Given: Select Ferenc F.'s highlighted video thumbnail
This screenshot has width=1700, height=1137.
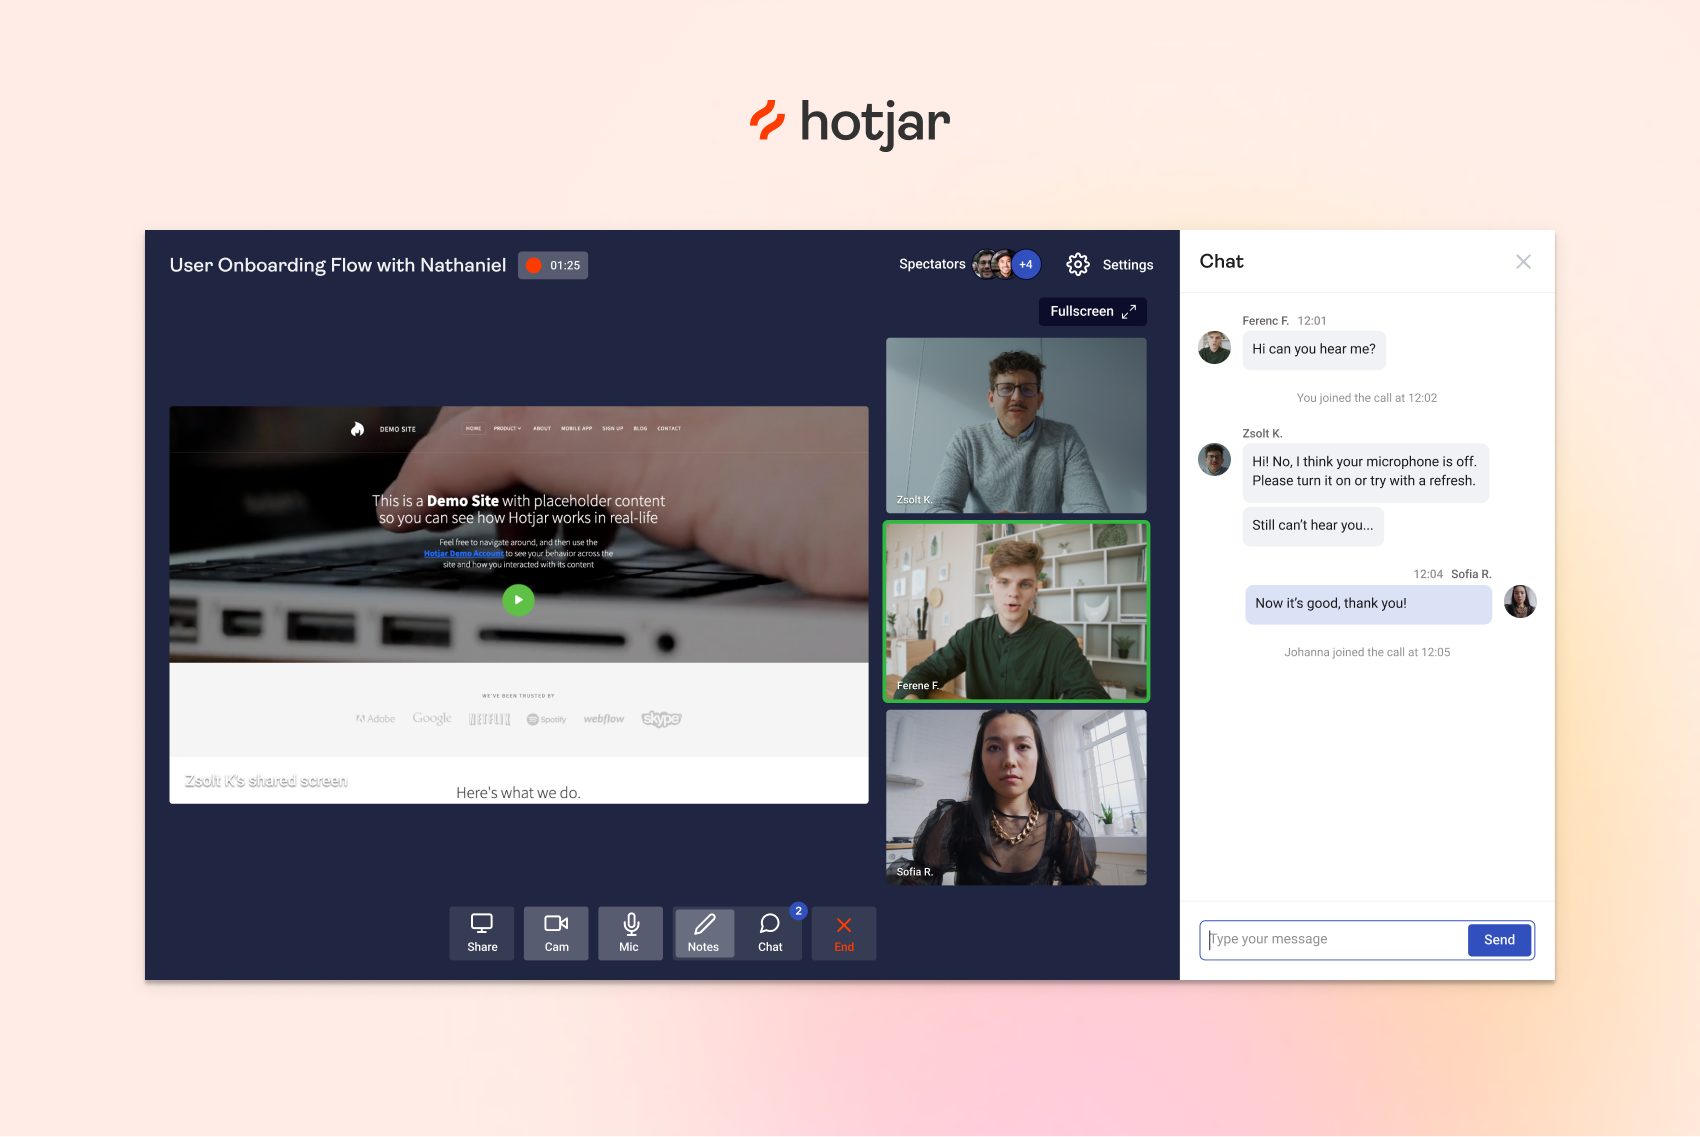Looking at the screenshot, I should [x=1016, y=611].
